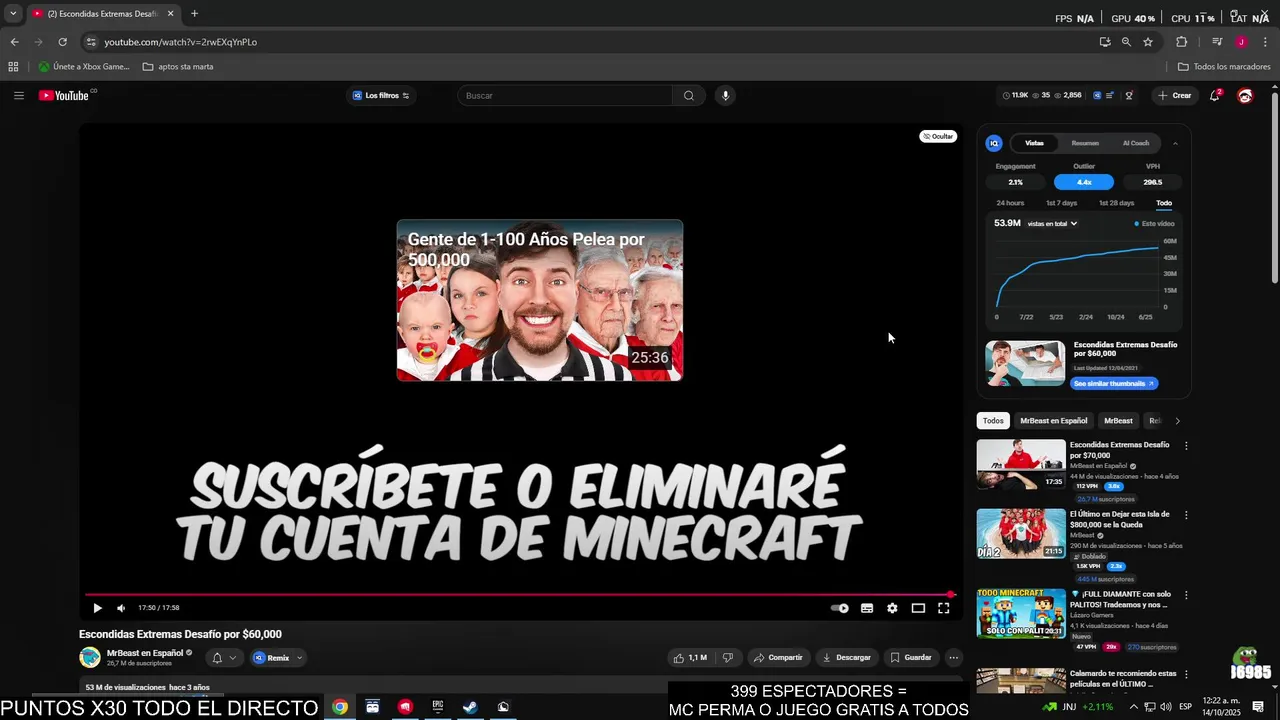Save video with Guardar button
Viewport: 1280px width, 720px height.
tap(911, 658)
